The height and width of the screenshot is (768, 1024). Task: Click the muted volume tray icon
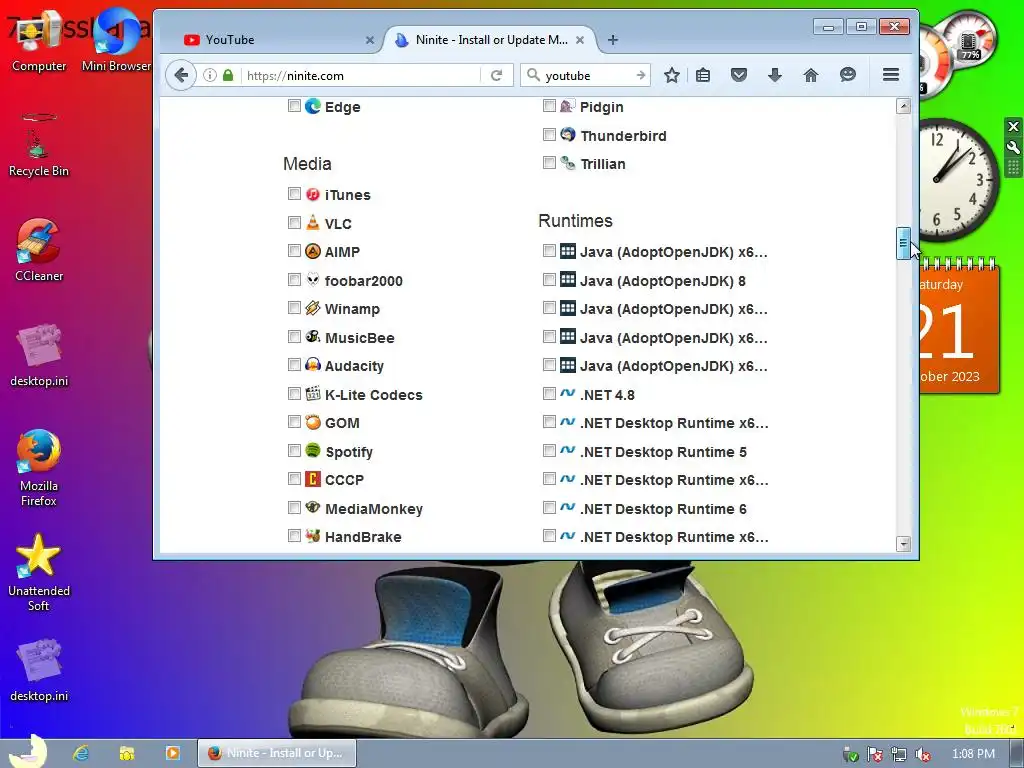pos(923,754)
